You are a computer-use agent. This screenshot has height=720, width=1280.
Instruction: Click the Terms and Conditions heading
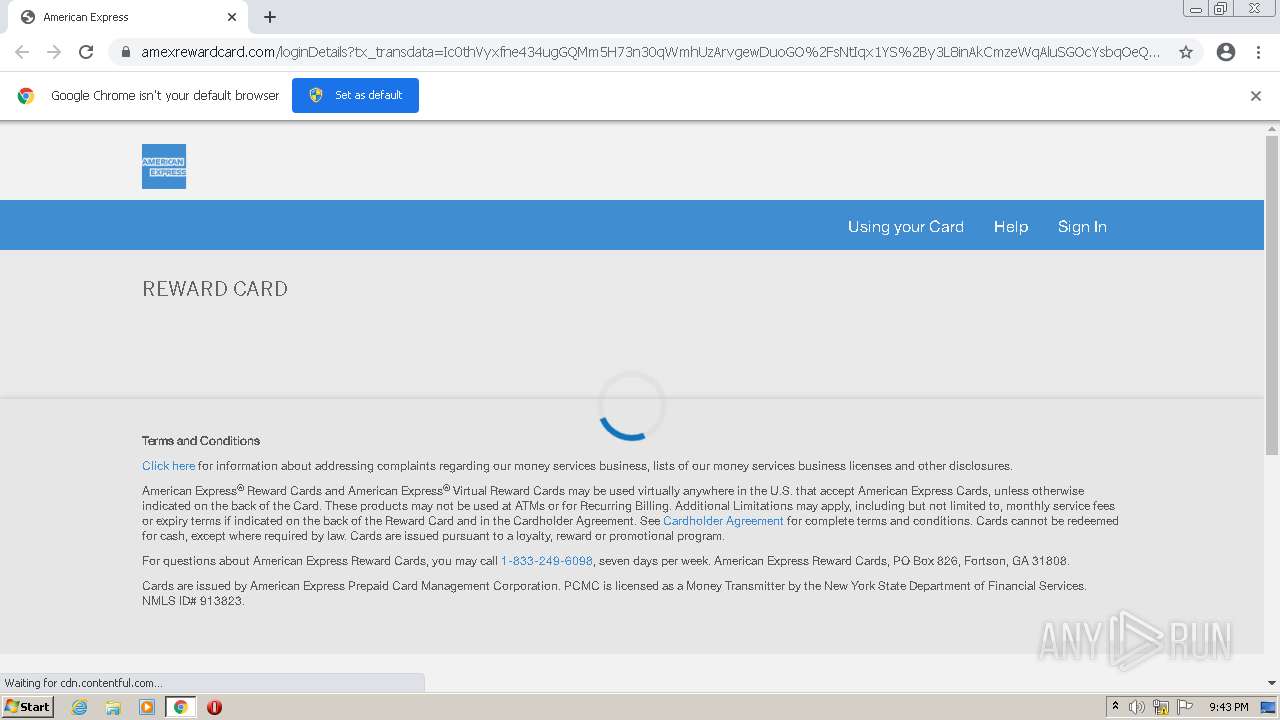201,441
